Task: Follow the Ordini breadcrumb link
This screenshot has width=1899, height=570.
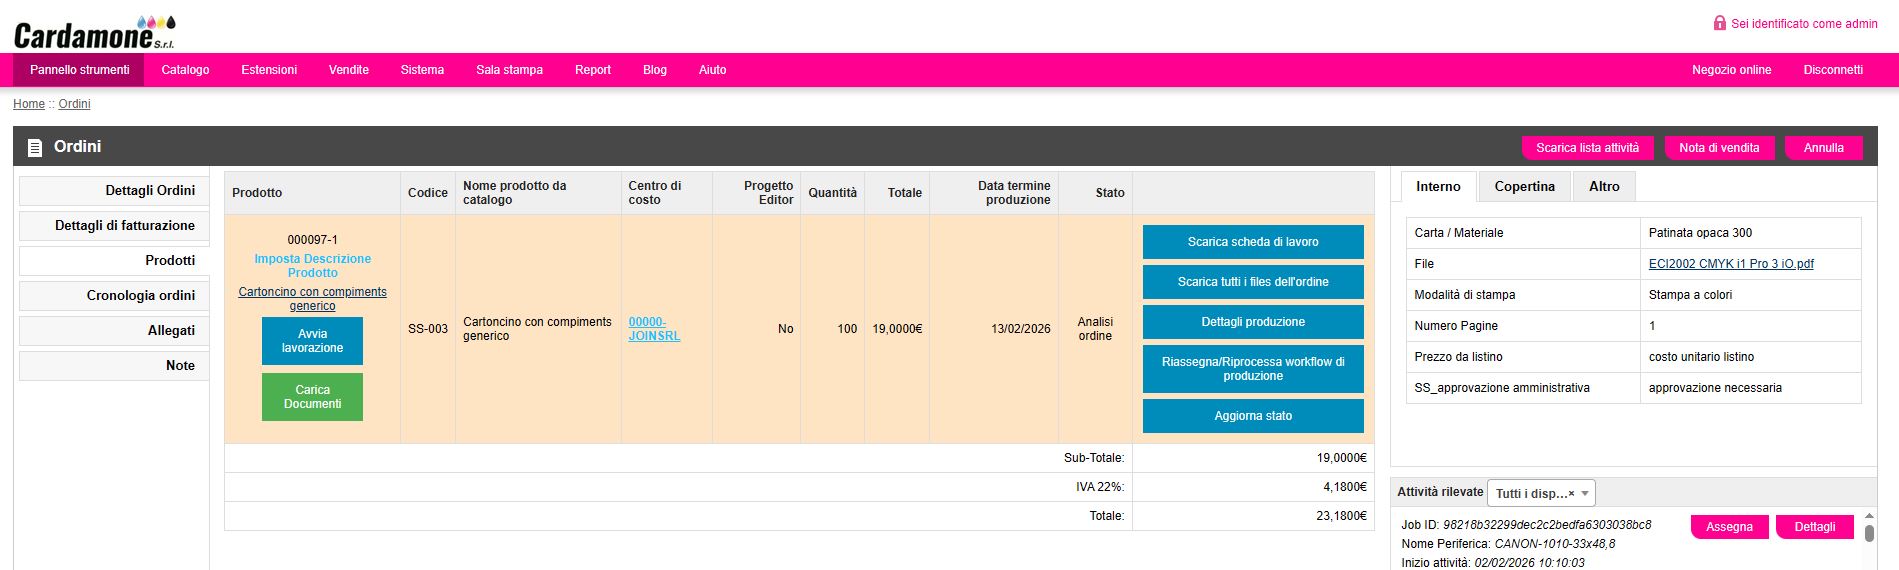Action: click(x=74, y=104)
